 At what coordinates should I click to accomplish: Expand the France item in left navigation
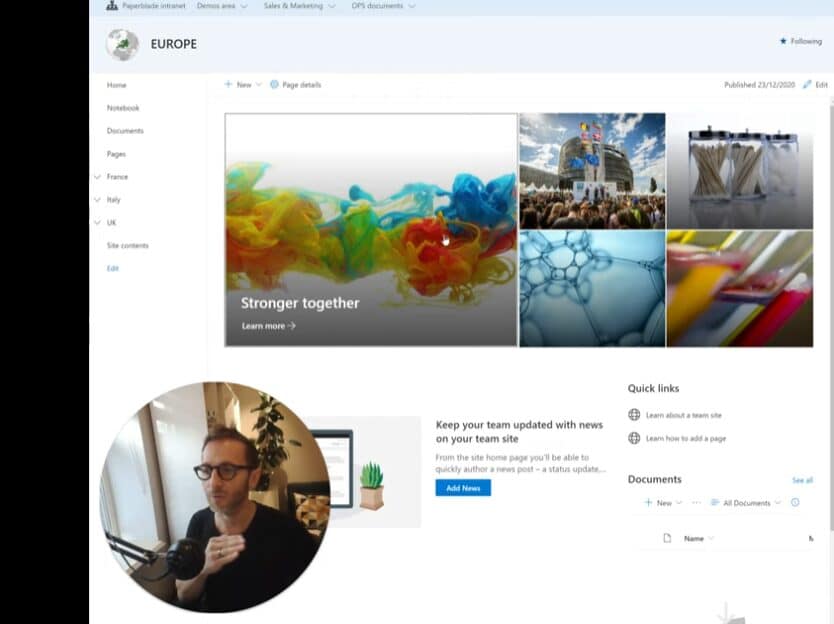click(x=97, y=177)
